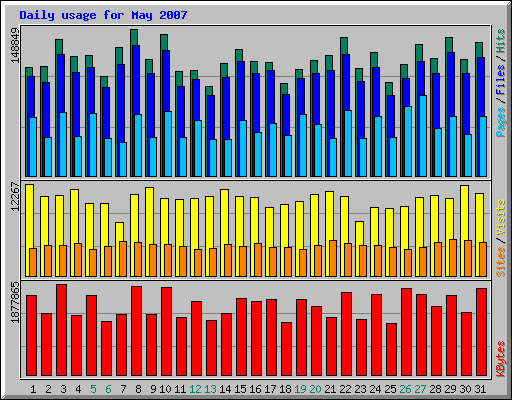Click the orange sites bar for day 14
Screen dimensions: 512x400
[x=228, y=260]
